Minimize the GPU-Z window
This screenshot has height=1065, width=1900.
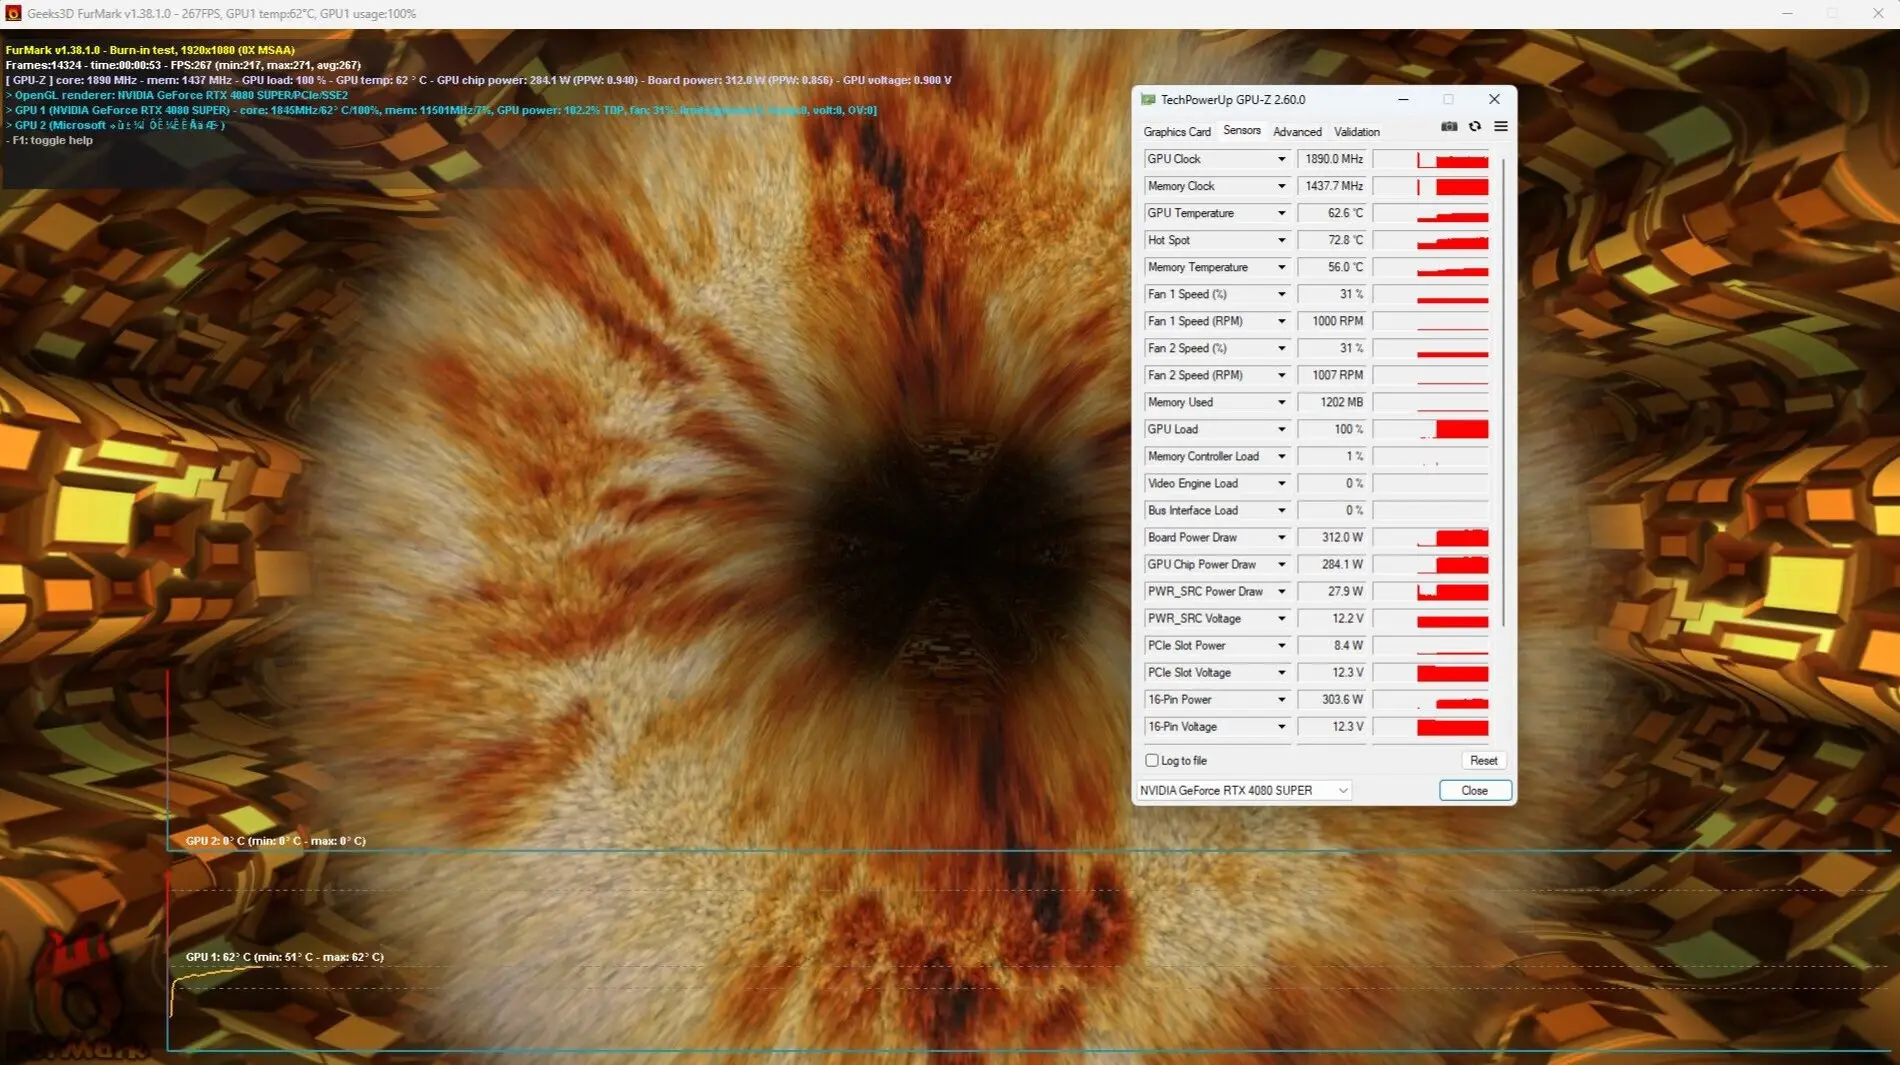pos(1403,100)
